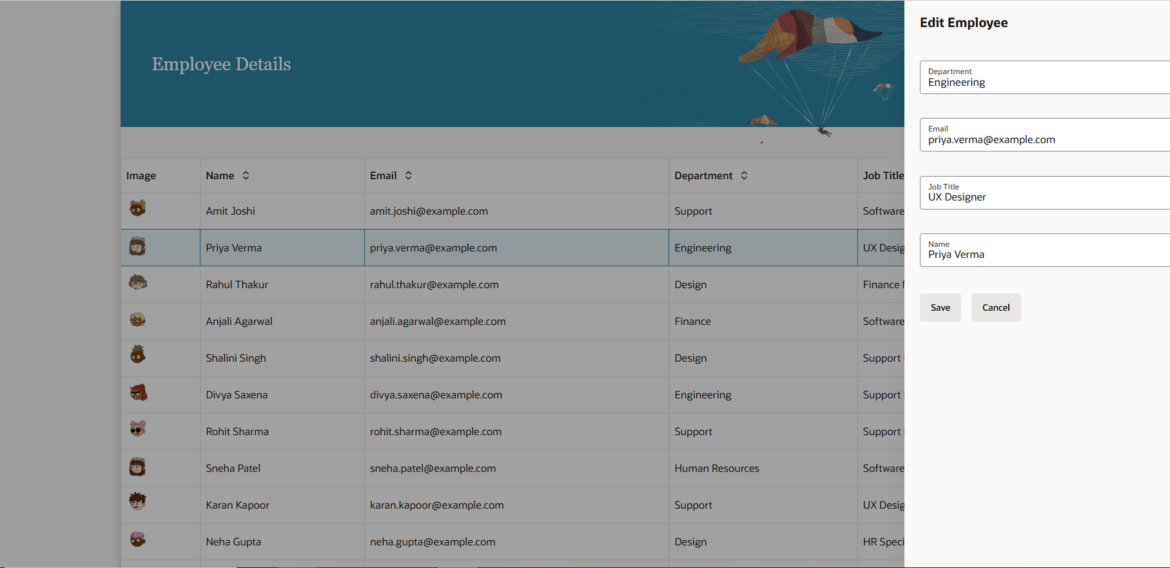Click Priya Verma's avatar image

(137, 246)
